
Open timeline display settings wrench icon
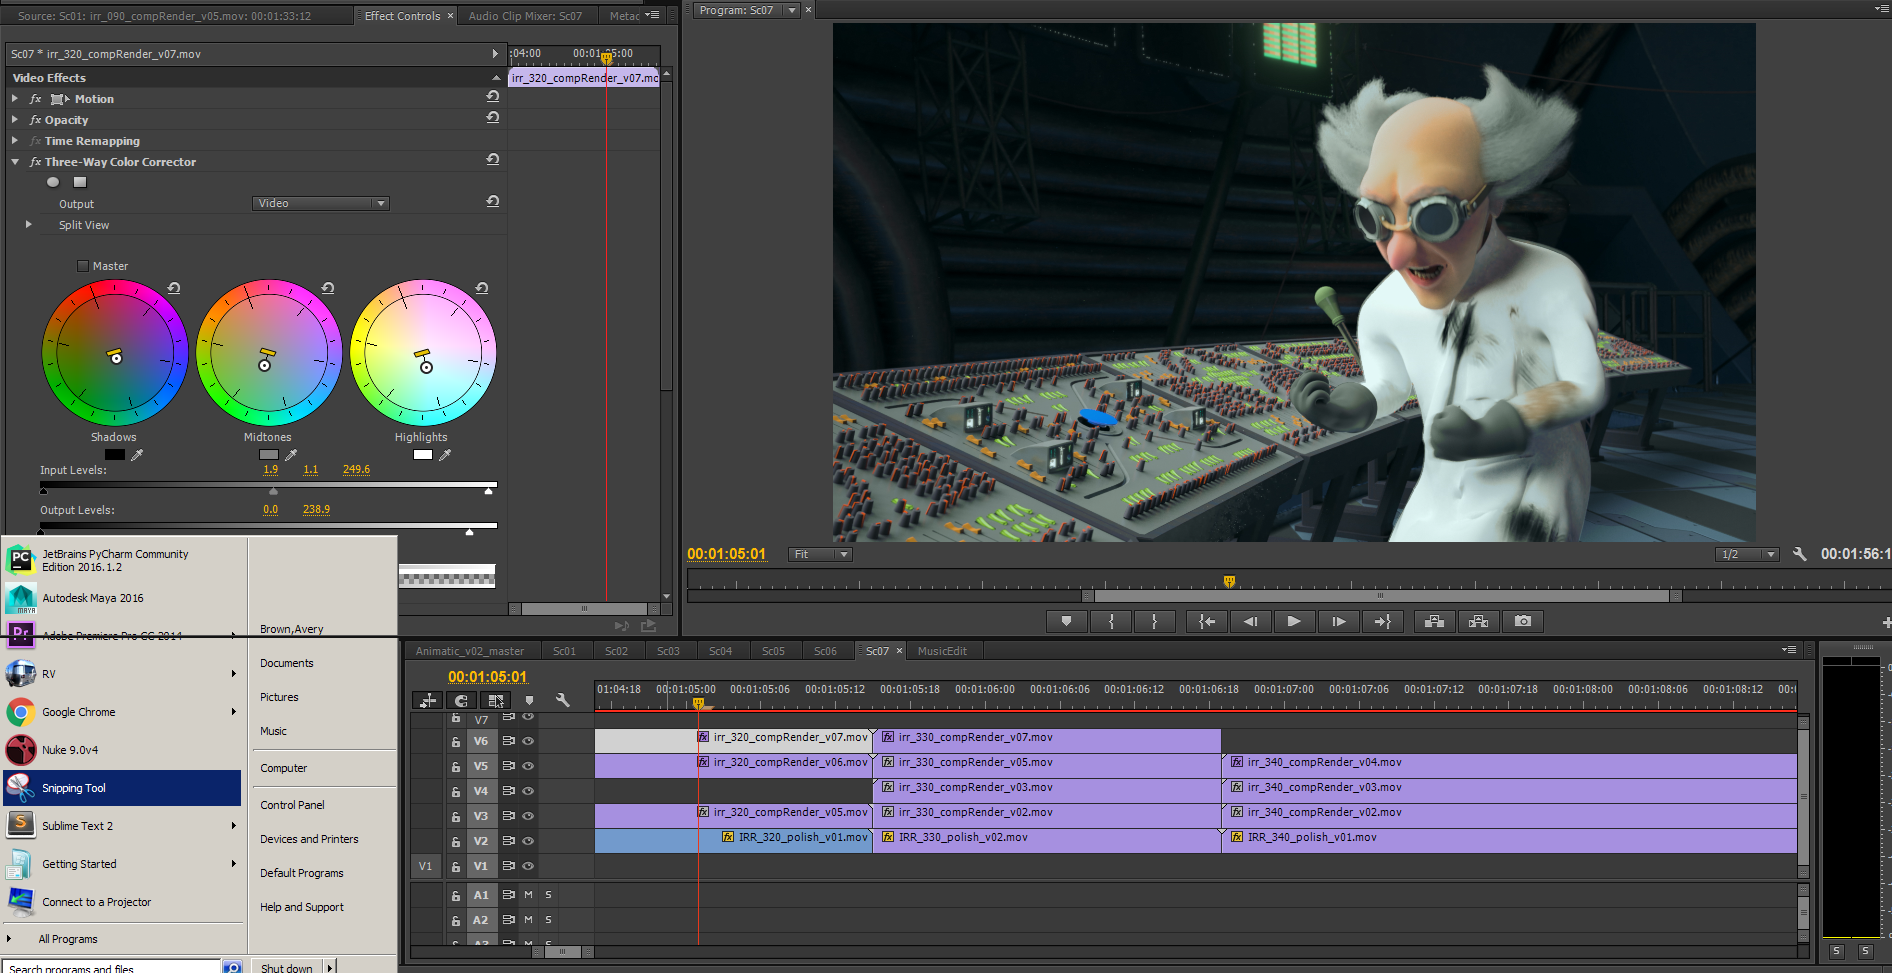pos(563,701)
